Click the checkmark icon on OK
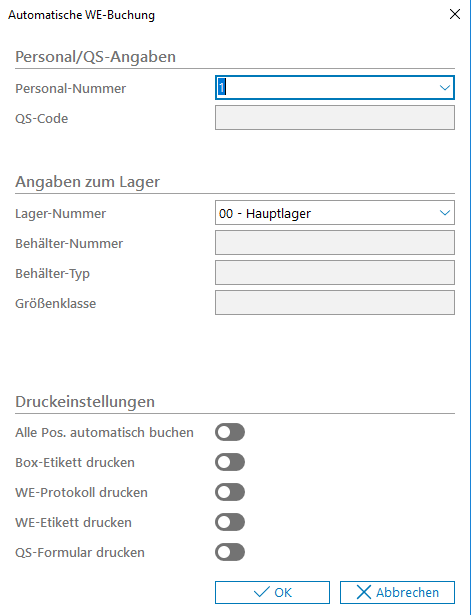Viewport: 471px width, 615px height. tap(262, 592)
